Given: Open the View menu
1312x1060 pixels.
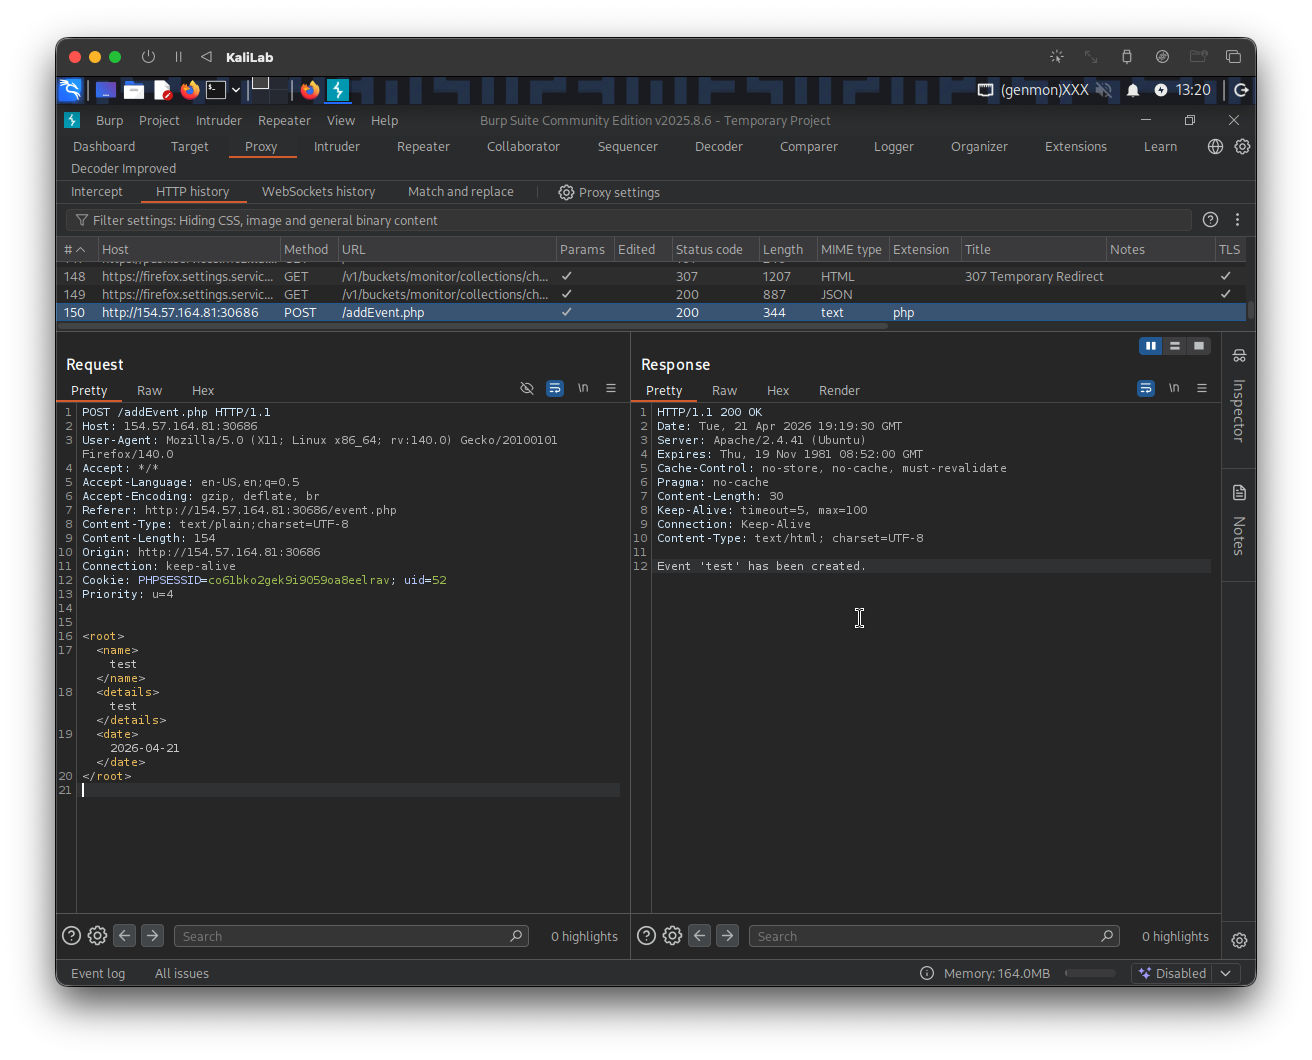Looking at the screenshot, I should point(341,121).
